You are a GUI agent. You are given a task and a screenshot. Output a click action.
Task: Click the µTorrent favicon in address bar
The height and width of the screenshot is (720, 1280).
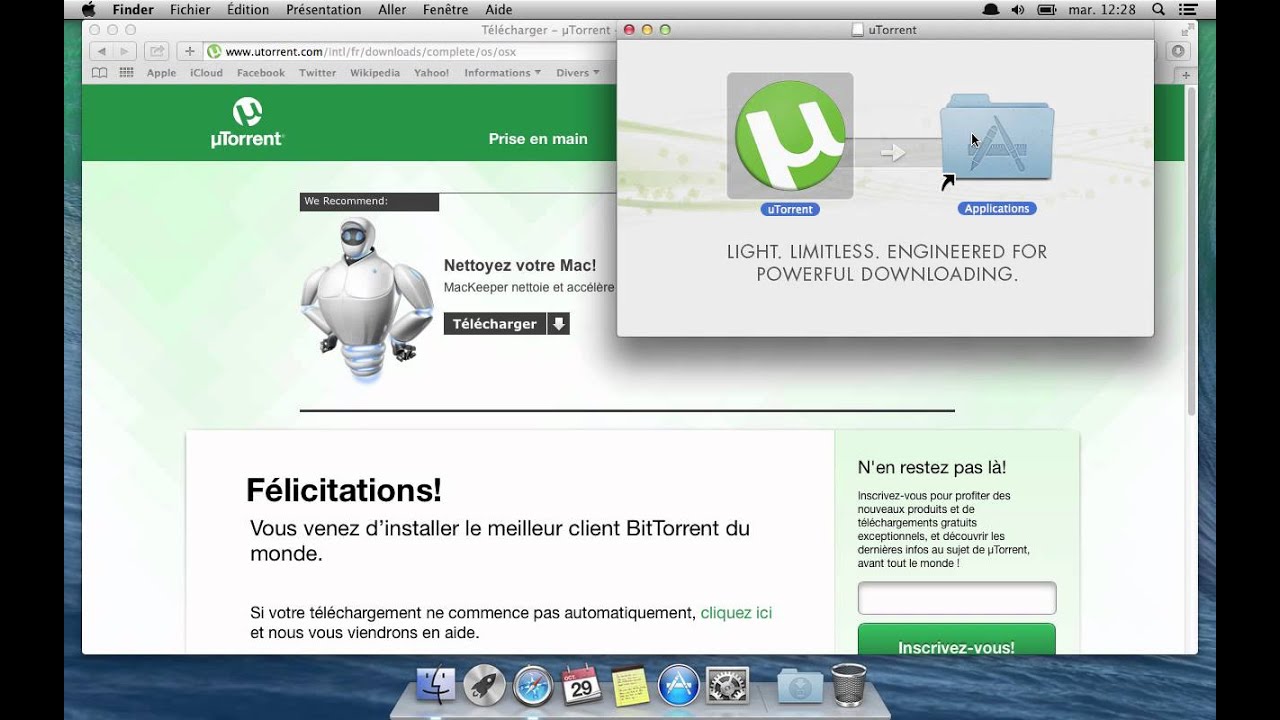tap(214, 51)
